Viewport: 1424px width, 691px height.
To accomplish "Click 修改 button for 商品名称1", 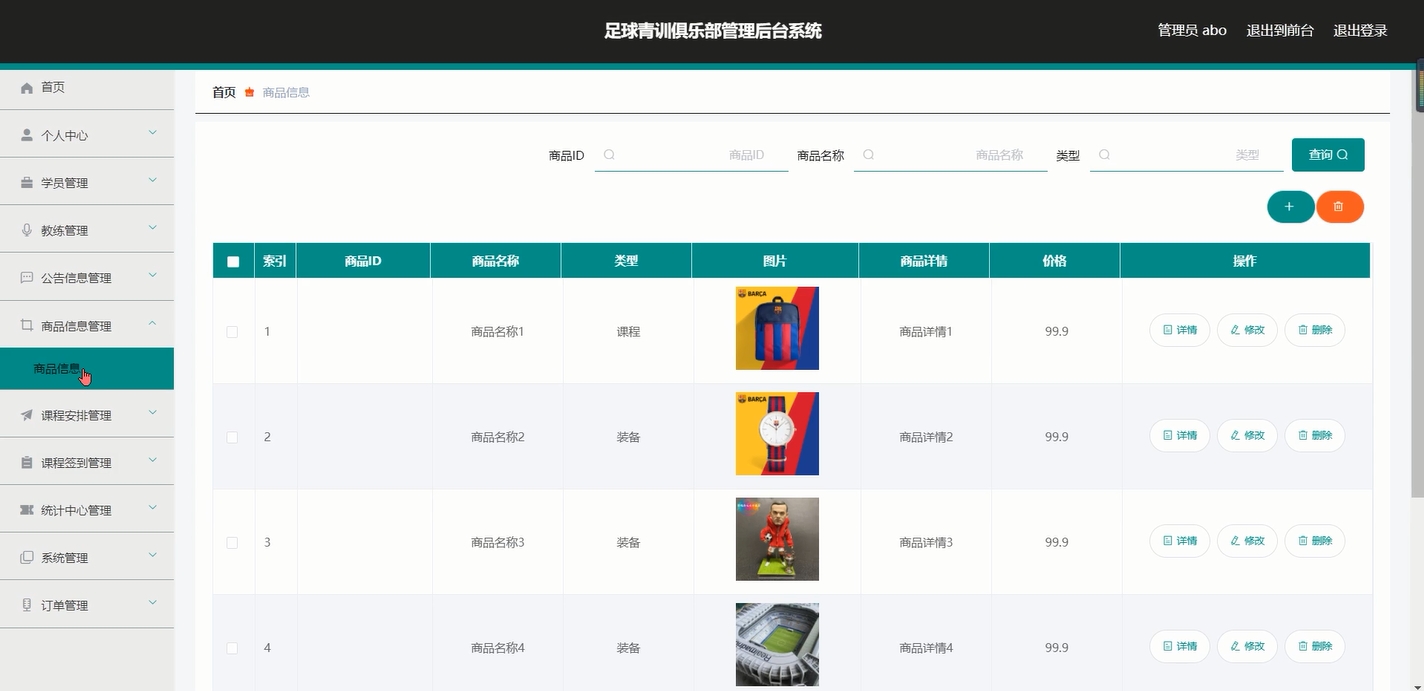I will [x=1247, y=330].
